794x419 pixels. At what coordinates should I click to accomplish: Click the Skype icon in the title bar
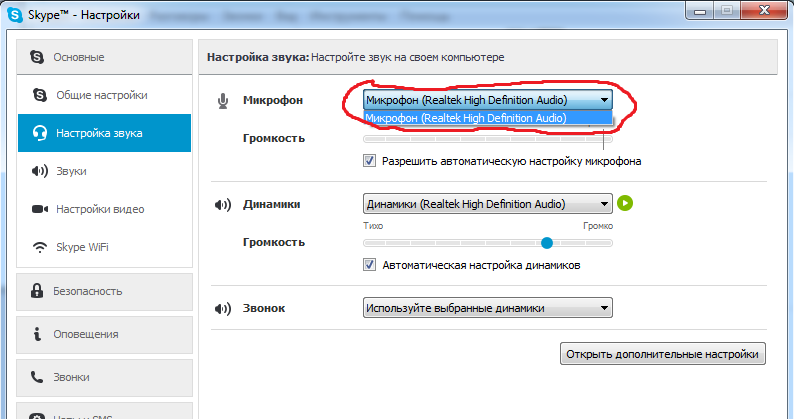[15, 15]
